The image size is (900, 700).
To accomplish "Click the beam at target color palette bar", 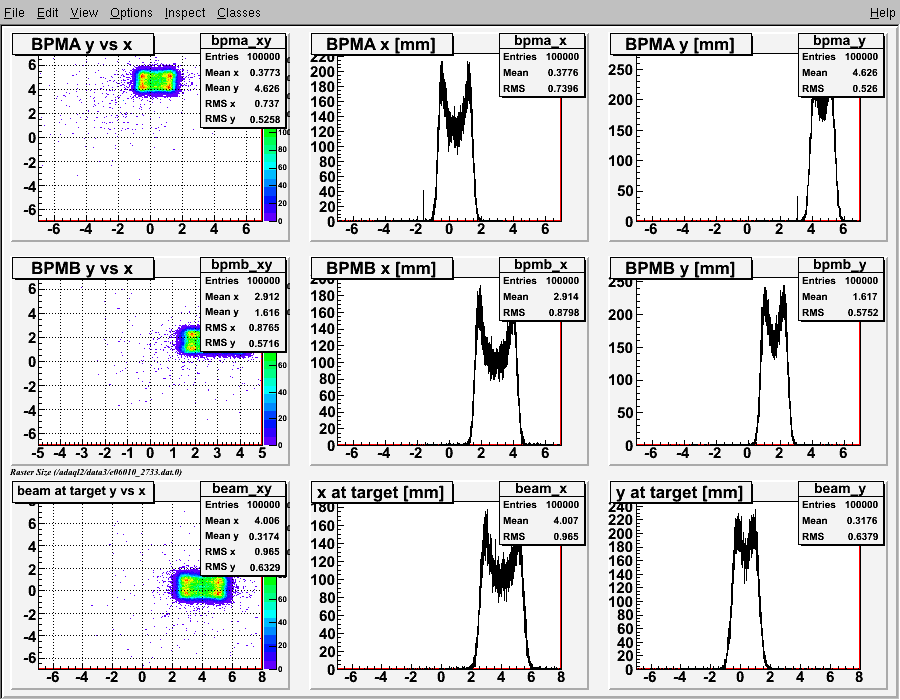I will pos(270,623).
